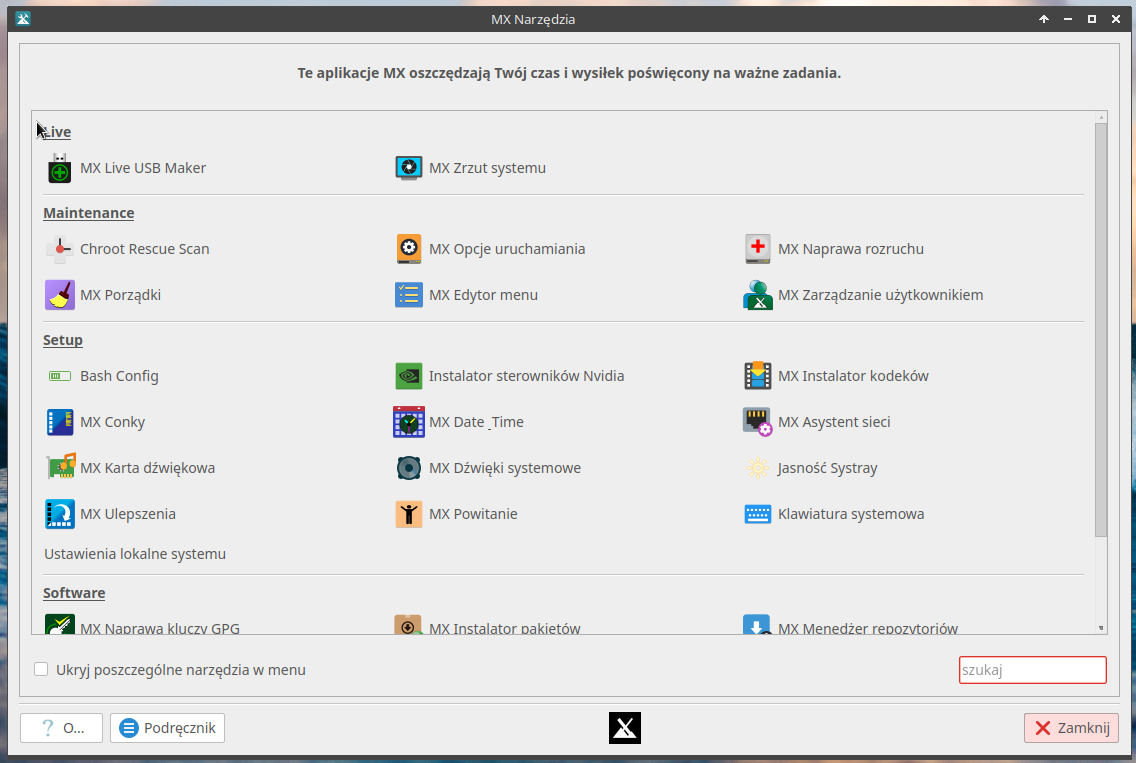Open MX Powitanie welcome icon

(x=409, y=514)
